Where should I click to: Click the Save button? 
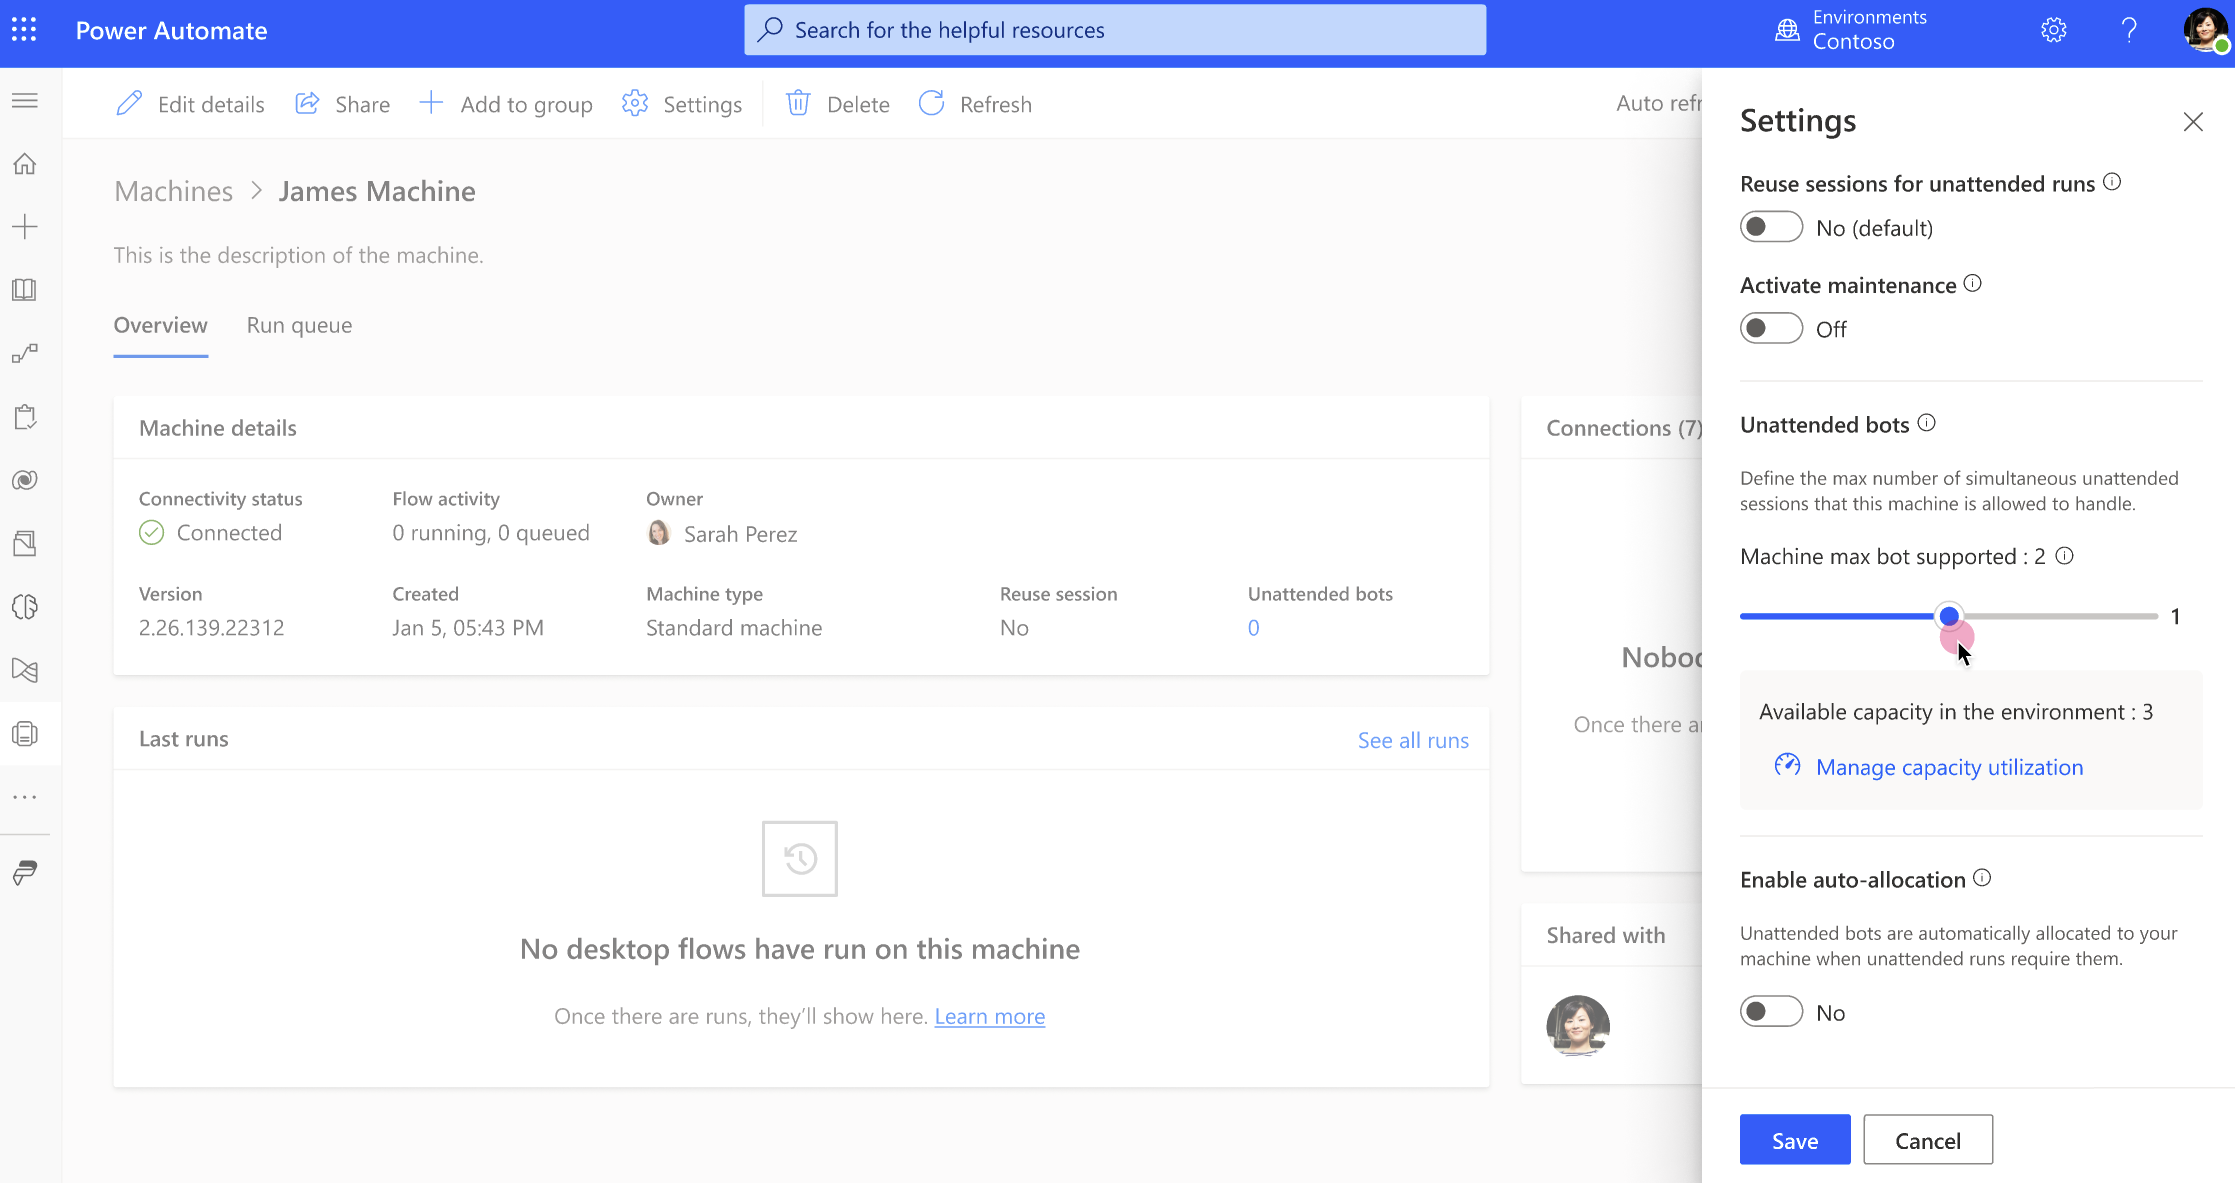tap(1795, 1140)
